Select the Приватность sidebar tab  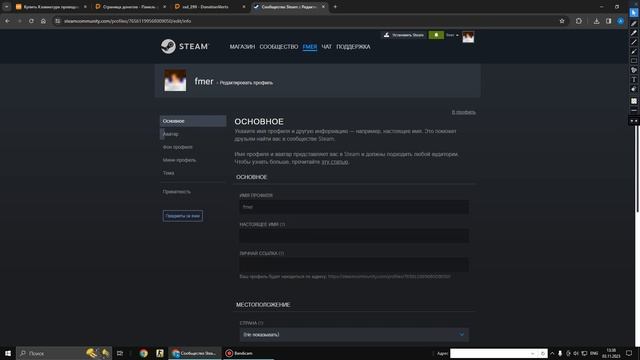[x=193, y=191]
